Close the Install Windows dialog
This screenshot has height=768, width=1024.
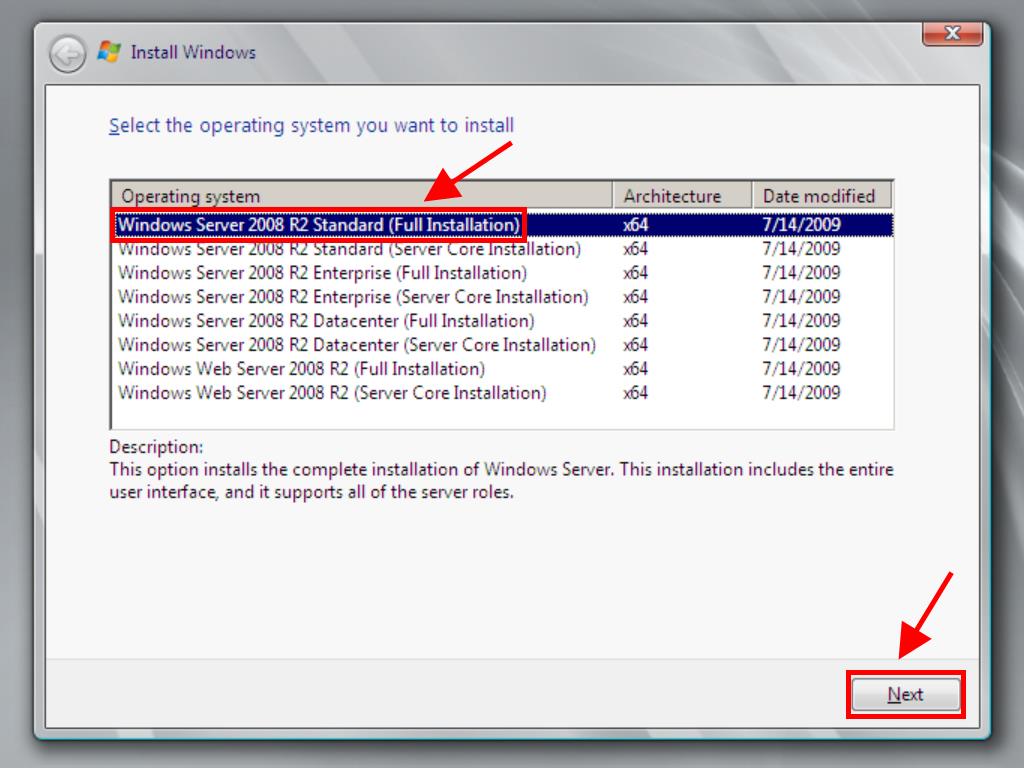[950, 33]
